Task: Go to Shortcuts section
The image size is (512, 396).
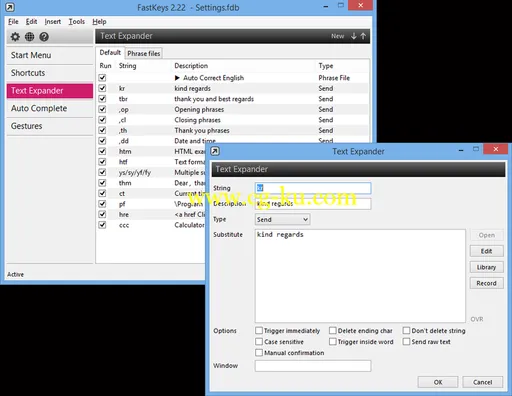Action: tap(50, 73)
